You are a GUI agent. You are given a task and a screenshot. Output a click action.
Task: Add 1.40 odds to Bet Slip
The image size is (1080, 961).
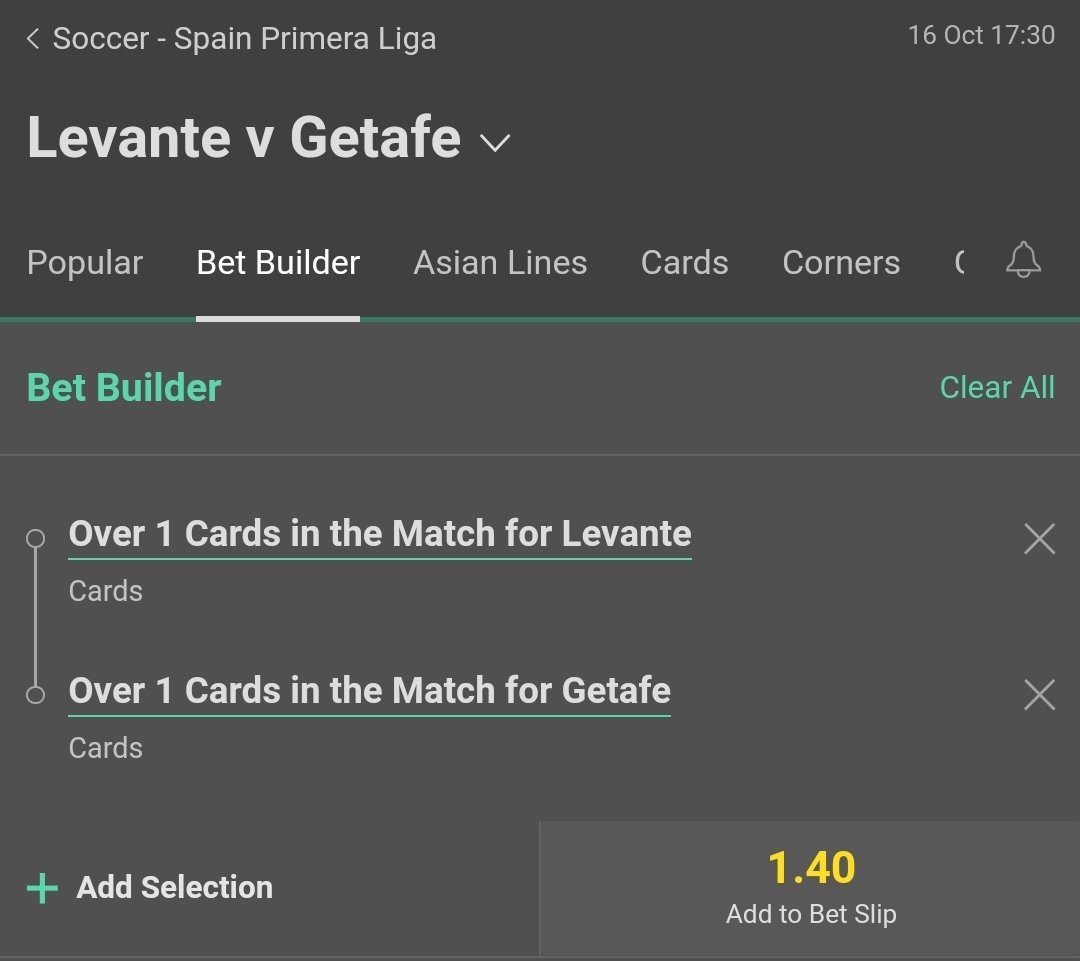pos(810,888)
